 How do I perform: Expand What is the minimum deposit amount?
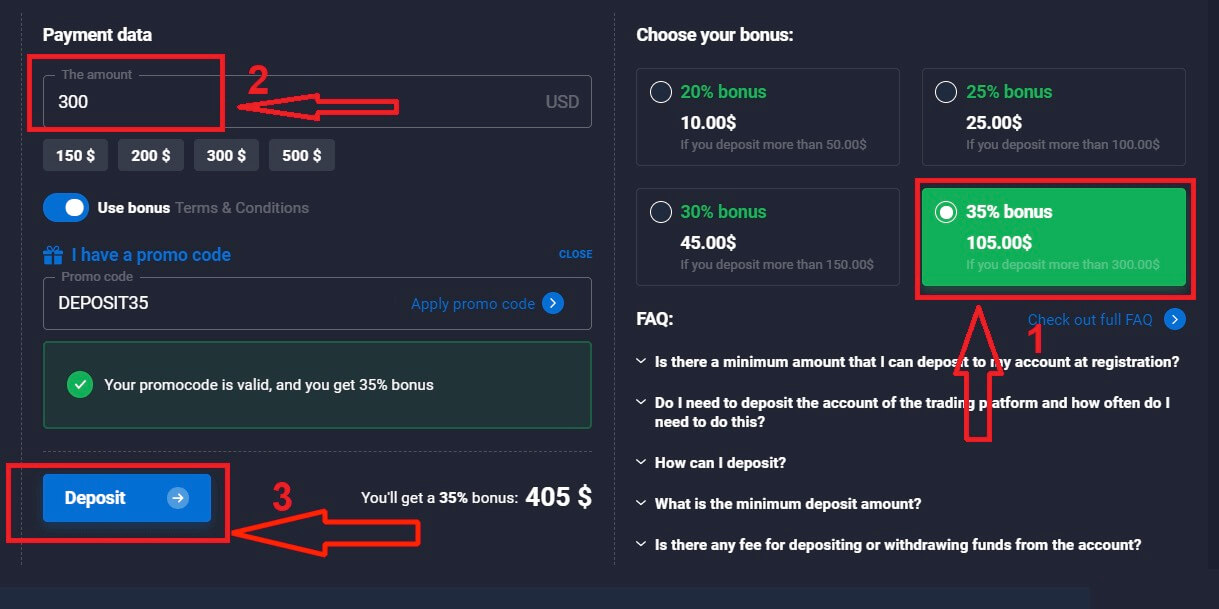coord(787,504)
